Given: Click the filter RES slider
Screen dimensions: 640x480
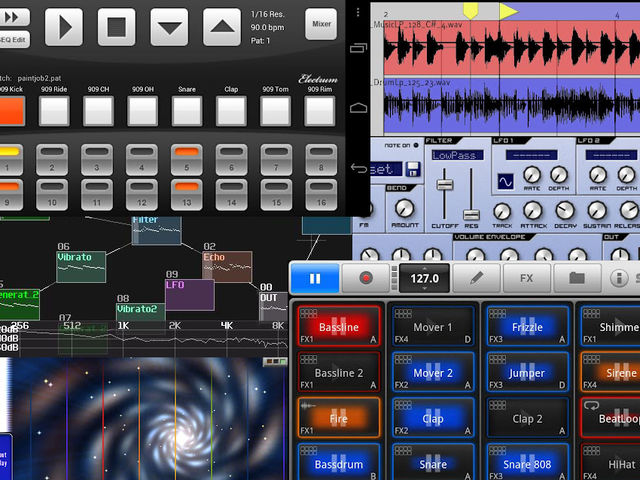Looking at the screenshot, I should tap(471, 215).
